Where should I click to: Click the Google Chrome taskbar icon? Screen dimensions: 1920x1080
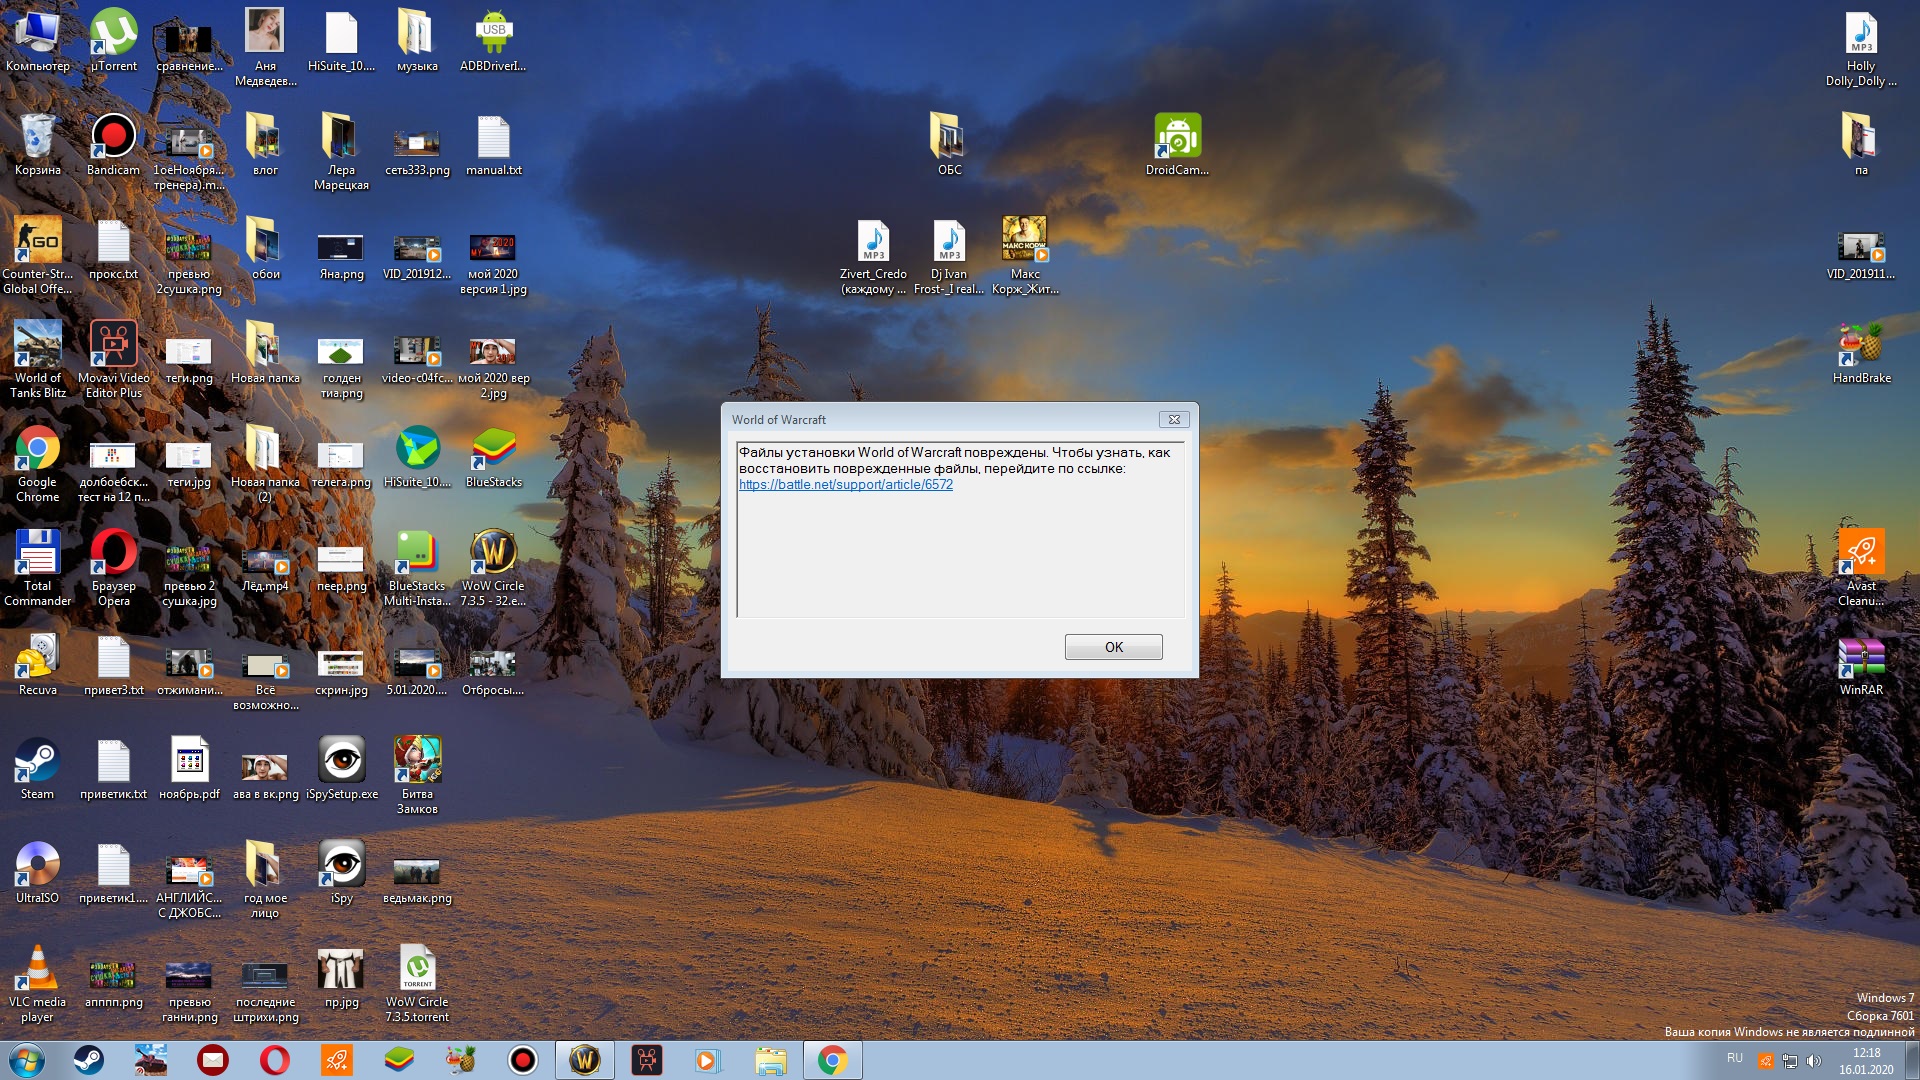[832, 1060]
